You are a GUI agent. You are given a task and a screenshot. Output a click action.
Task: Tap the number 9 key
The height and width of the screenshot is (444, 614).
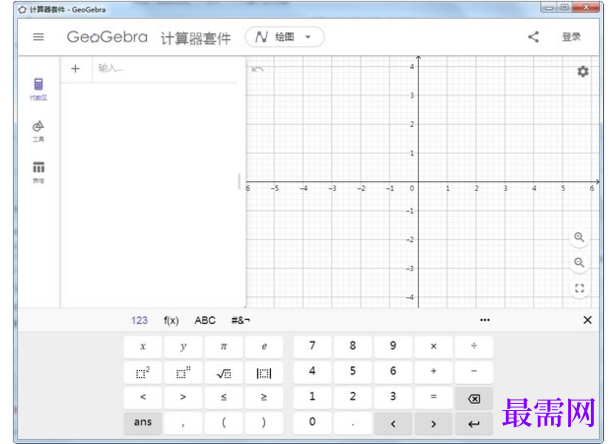[x=393, y=346]
